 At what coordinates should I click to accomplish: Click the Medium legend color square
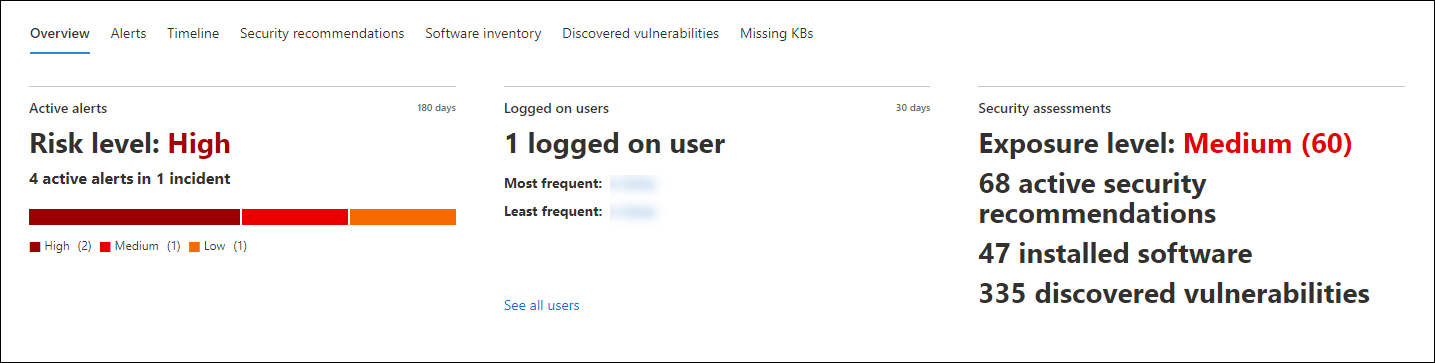coord(105,246)
